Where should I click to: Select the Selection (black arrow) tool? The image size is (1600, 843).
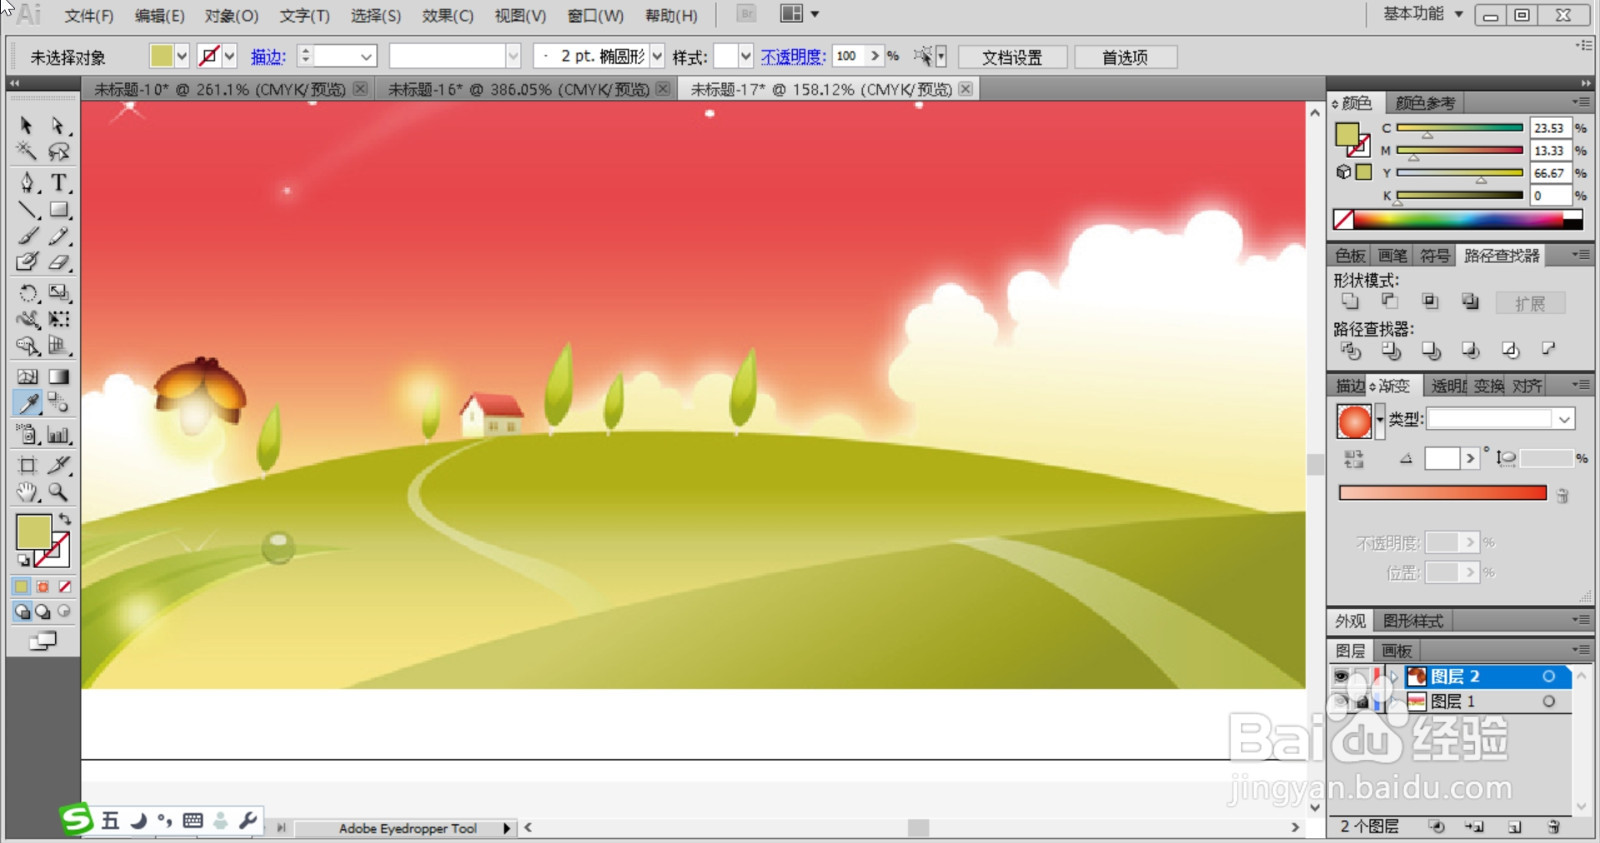[x=27, y=126]
